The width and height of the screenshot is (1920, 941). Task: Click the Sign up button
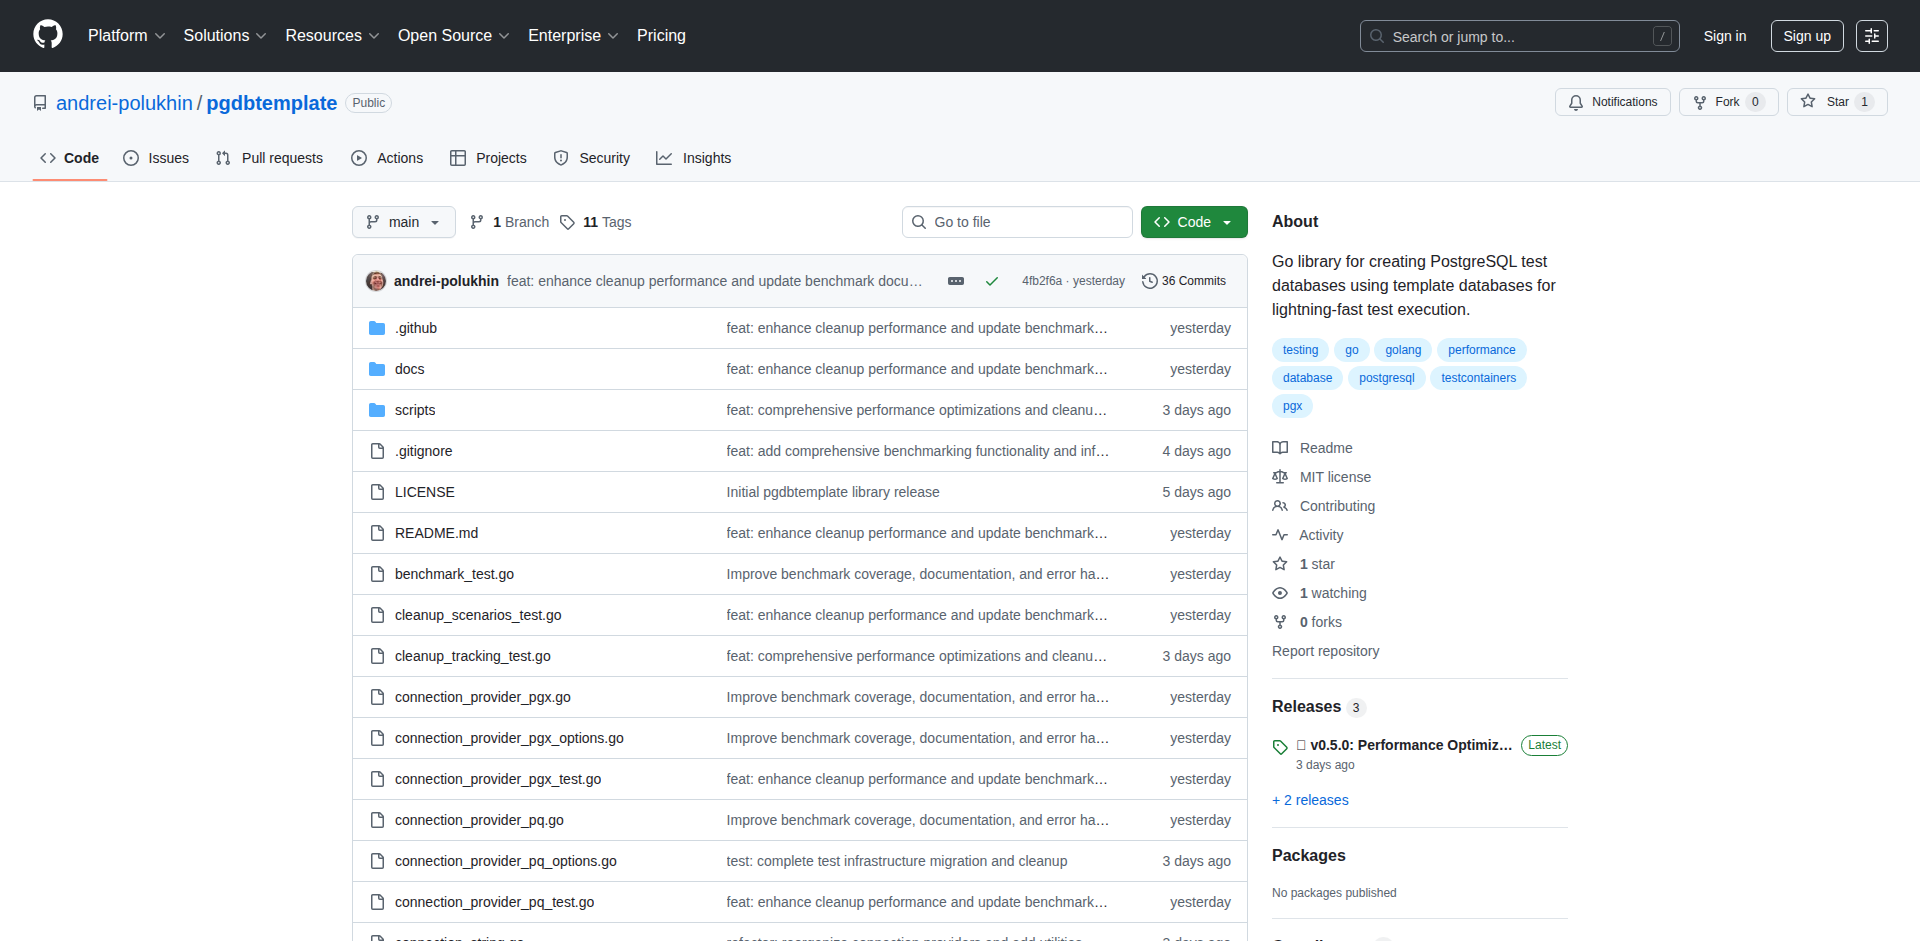1807,36
